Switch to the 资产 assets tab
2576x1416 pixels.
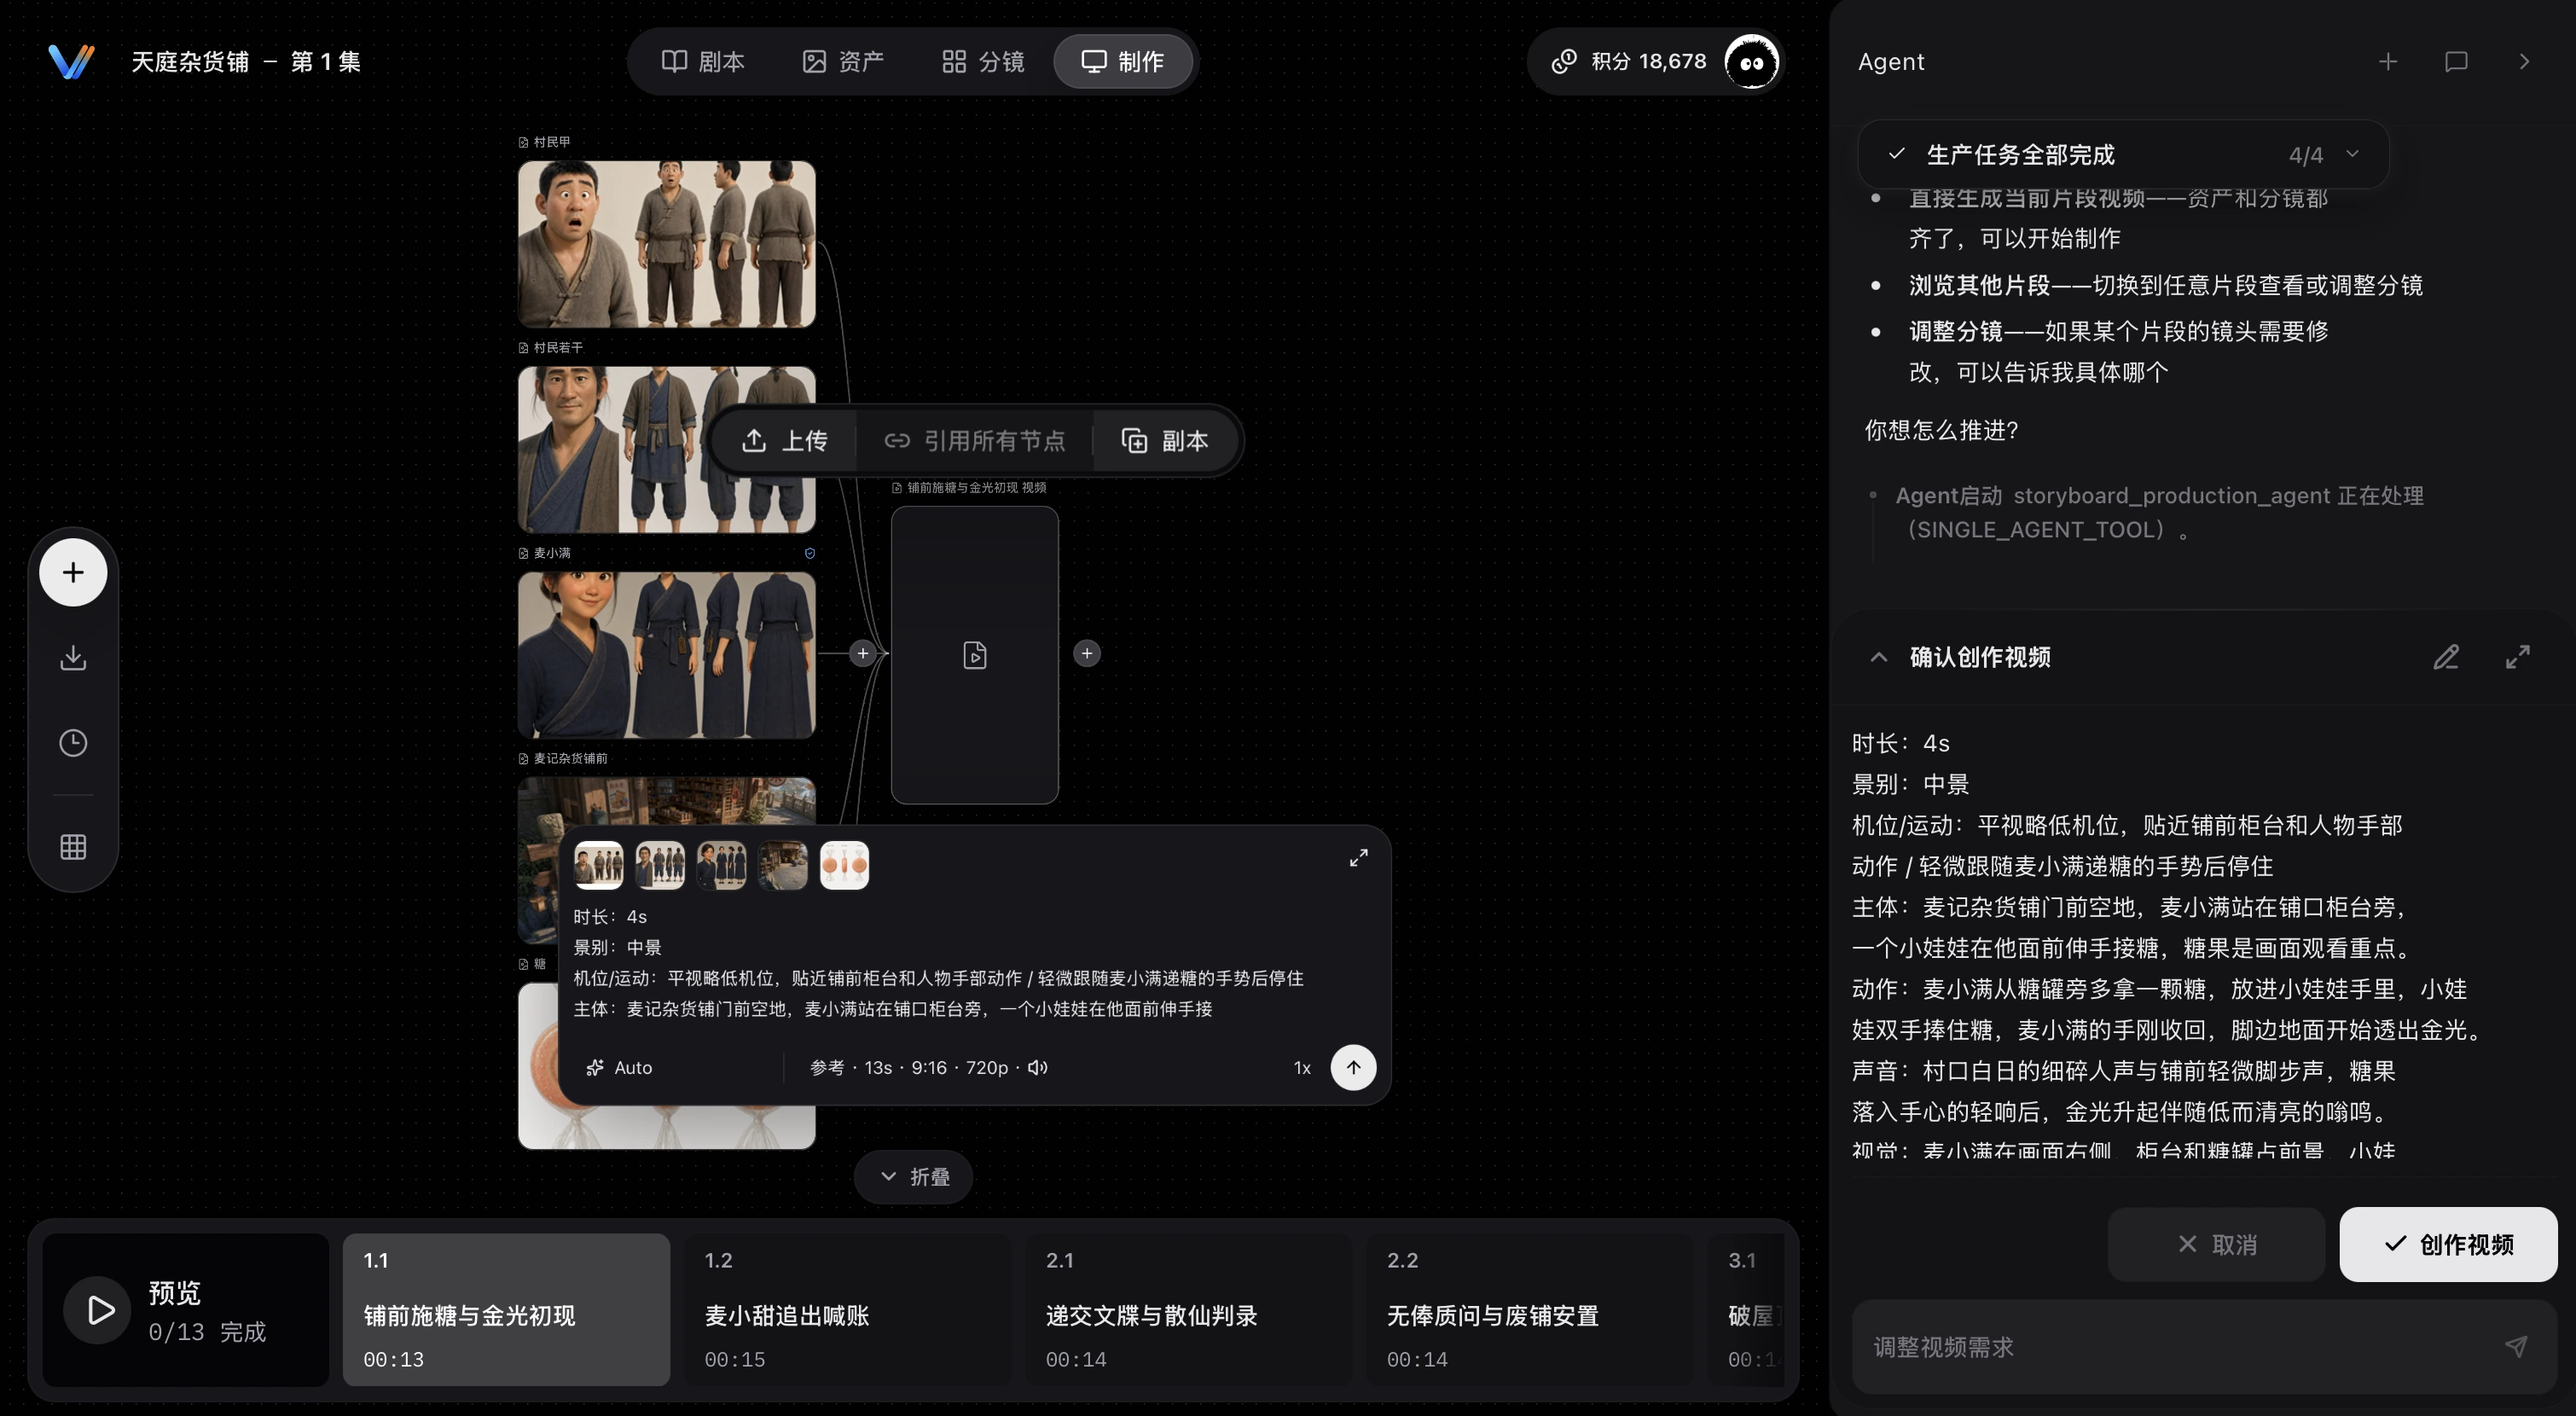point(843,61)
